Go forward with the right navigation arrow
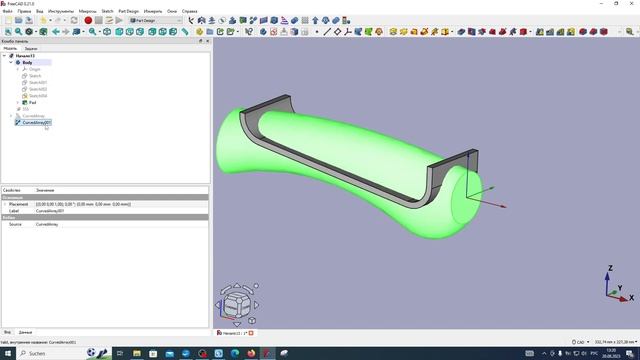The width and height of the screenshot is (640, 360). (x=66, y=32)
